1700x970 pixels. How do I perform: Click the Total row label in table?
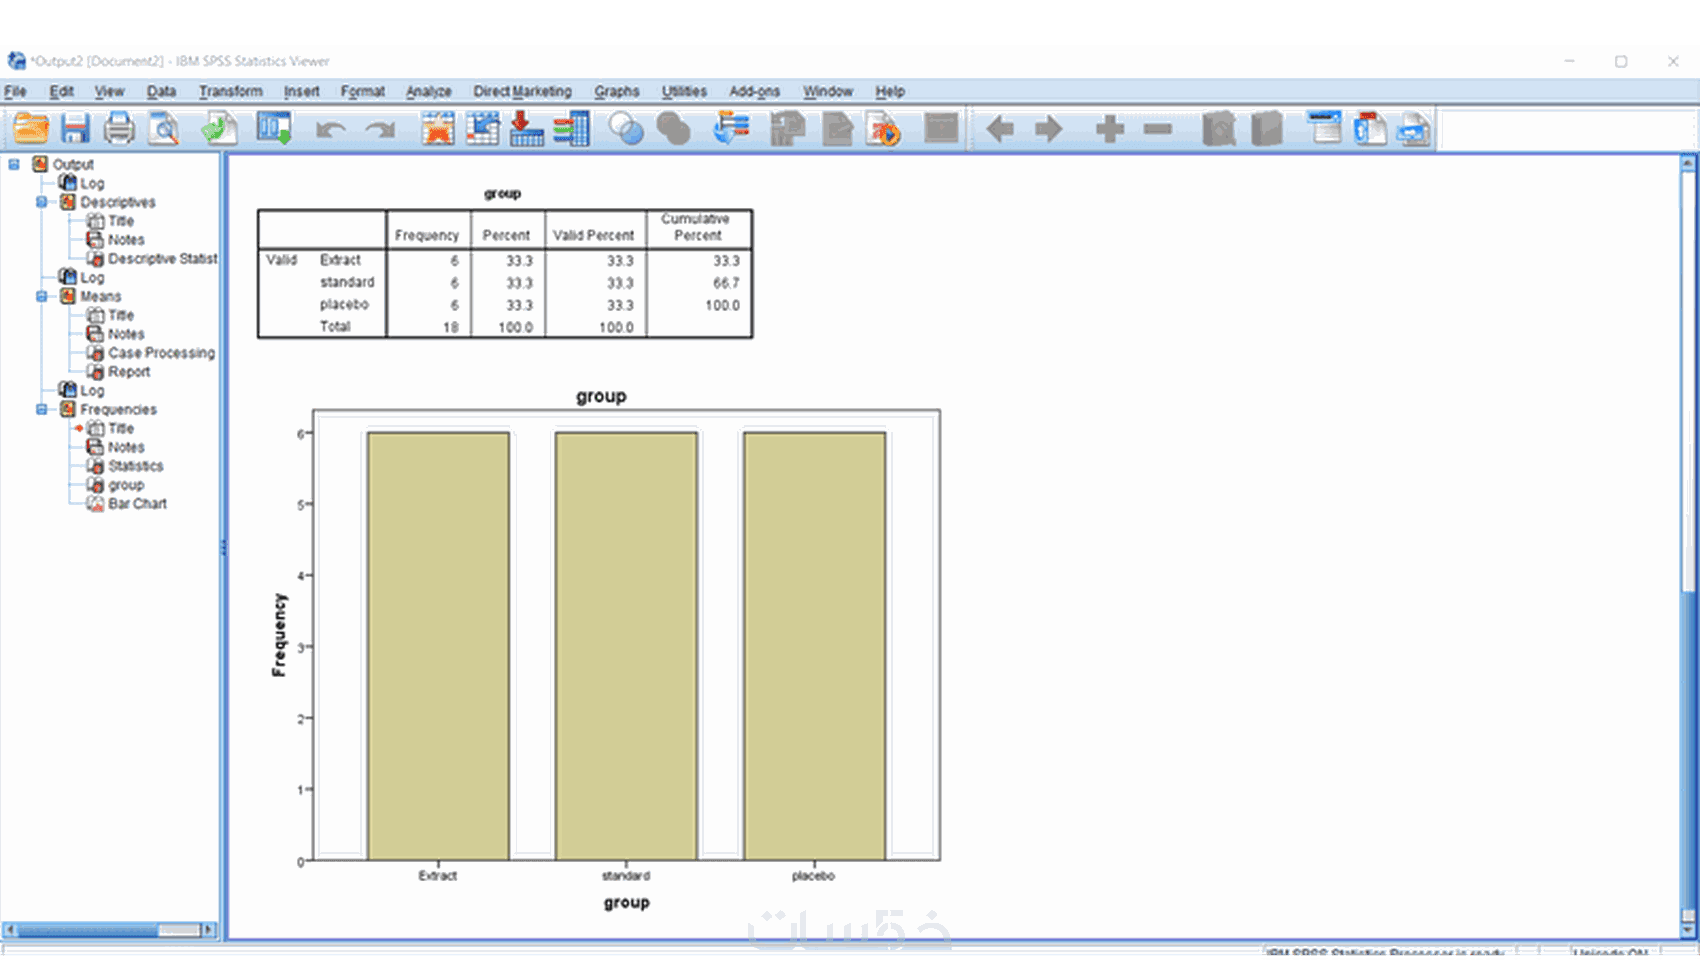point(335,327)
